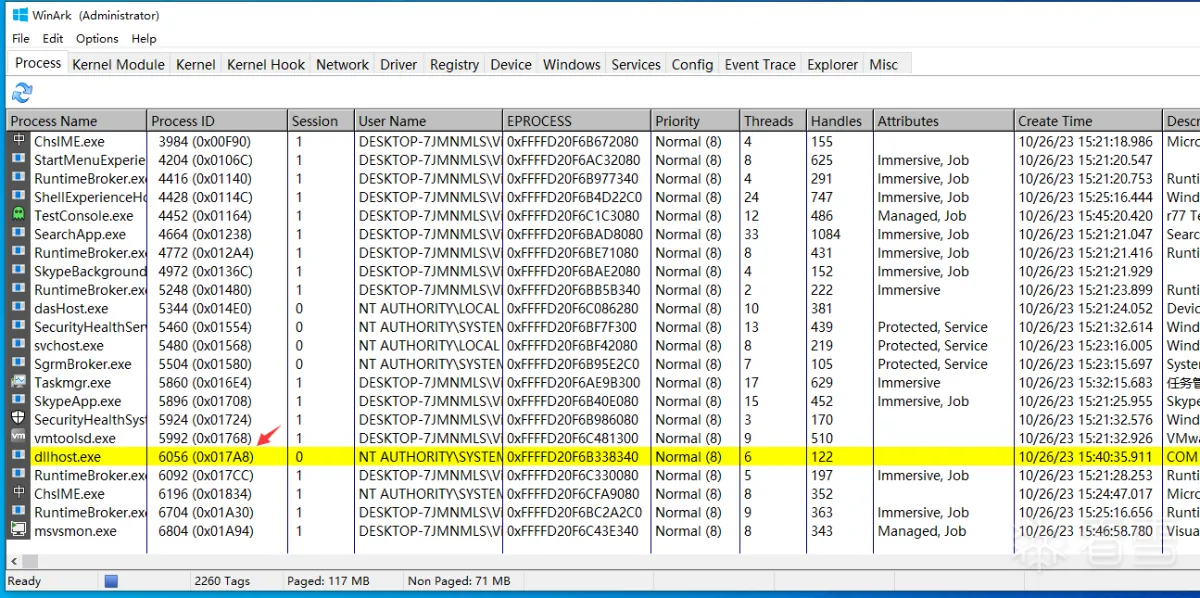
Task: Click the SkypeApp.exe process icon
Action: 18,401
